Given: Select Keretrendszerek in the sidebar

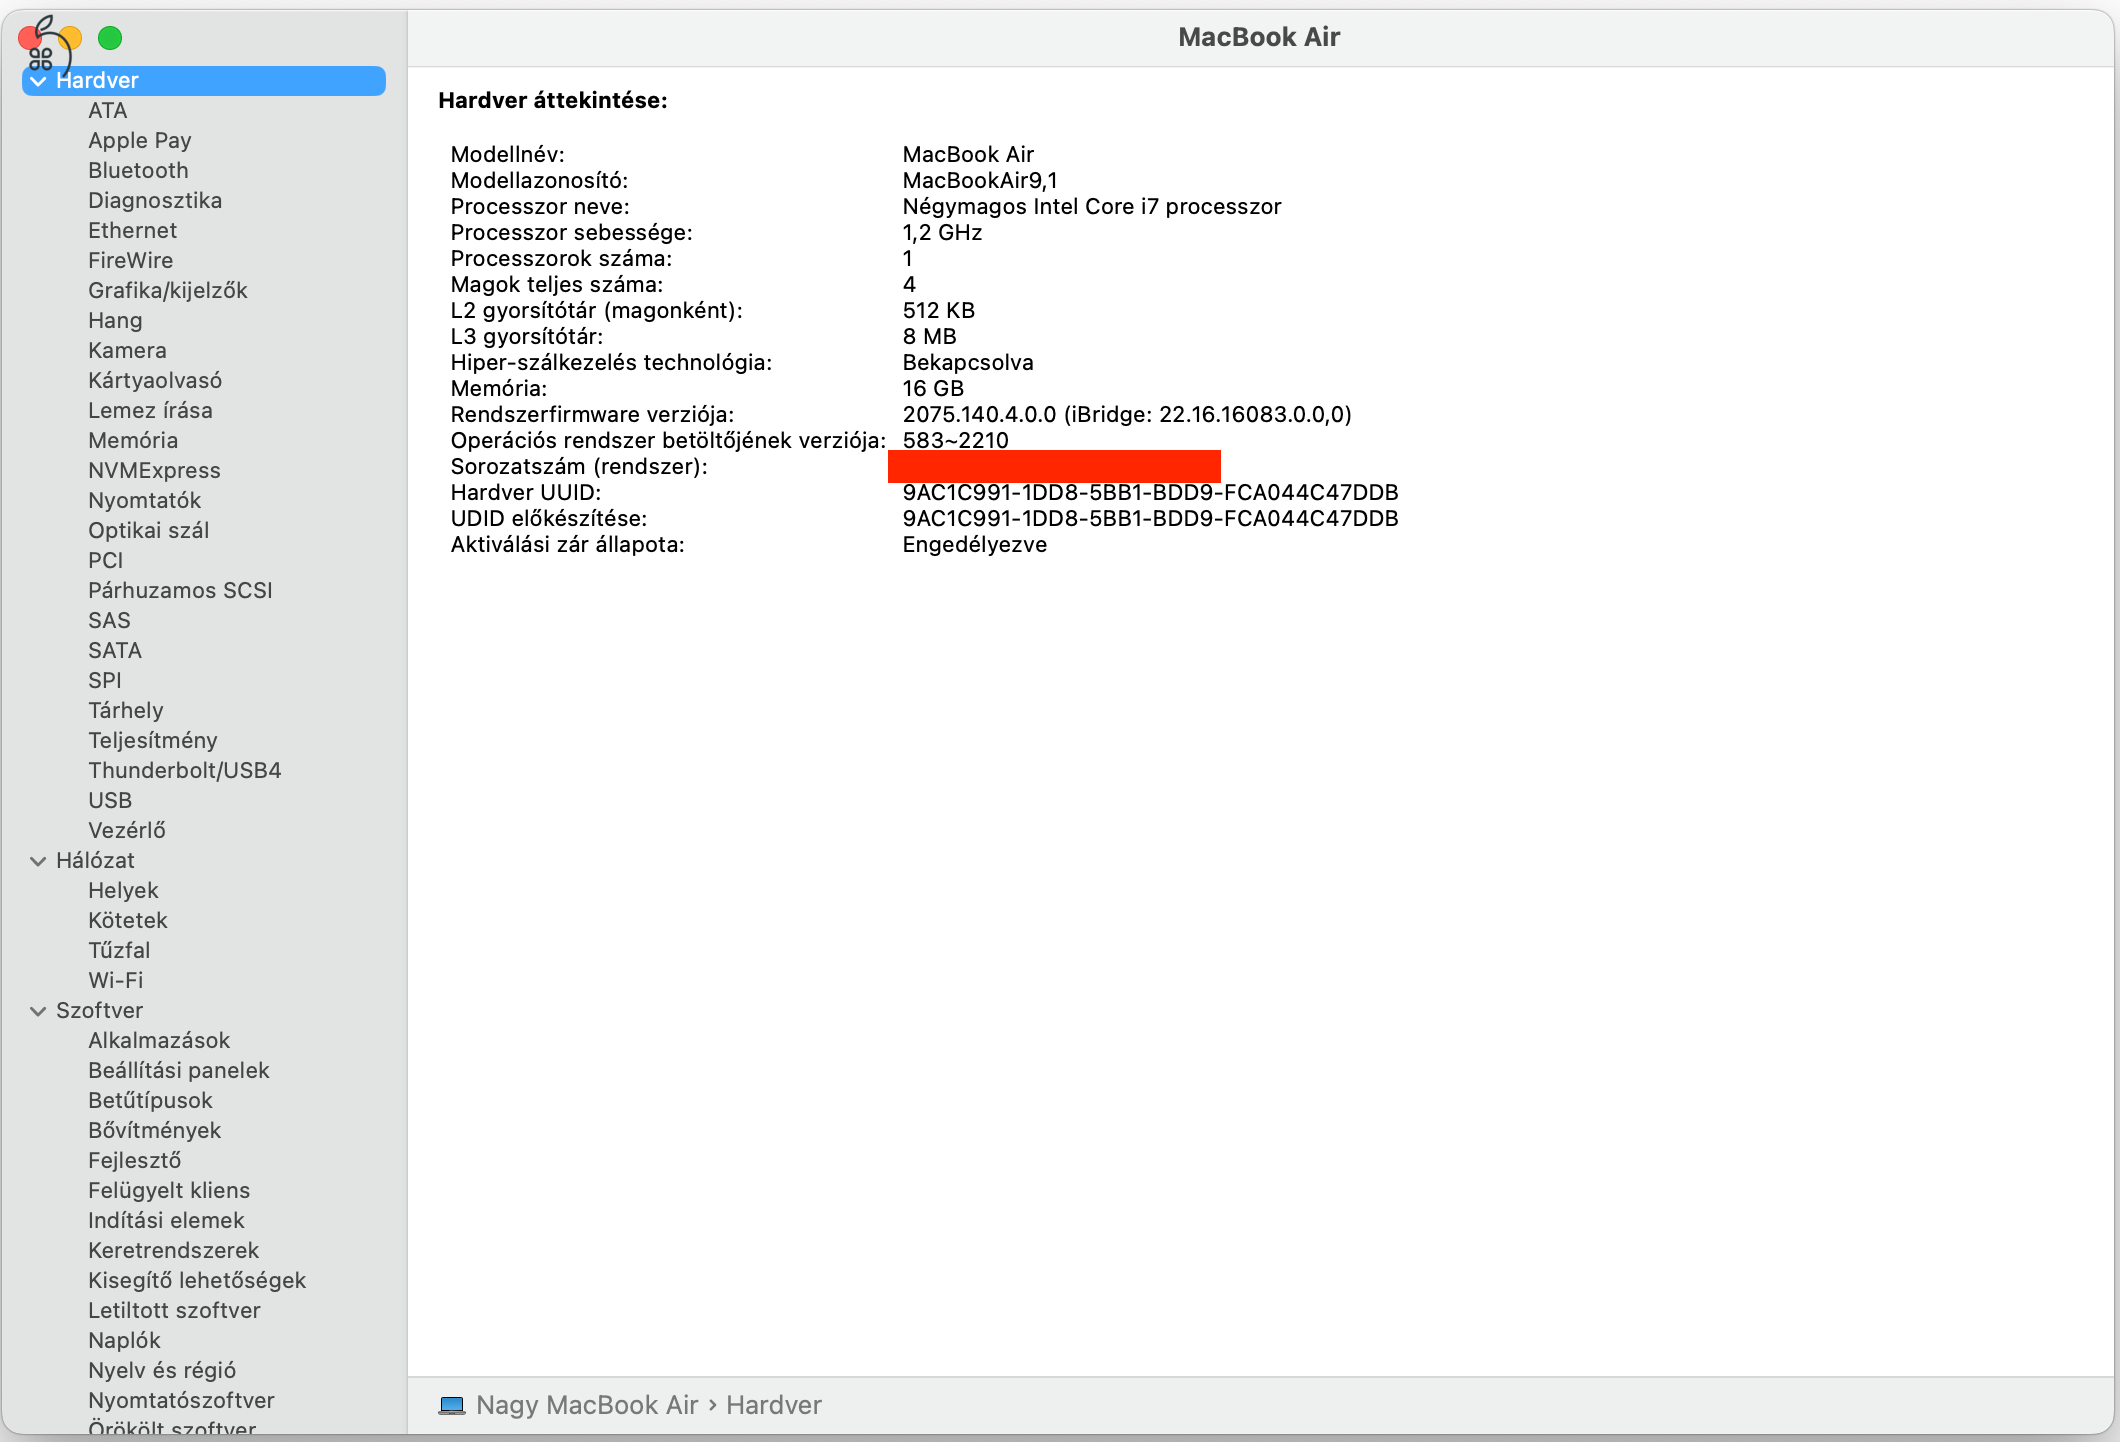Looking at the screenshot, I should tap(174, 1251).
